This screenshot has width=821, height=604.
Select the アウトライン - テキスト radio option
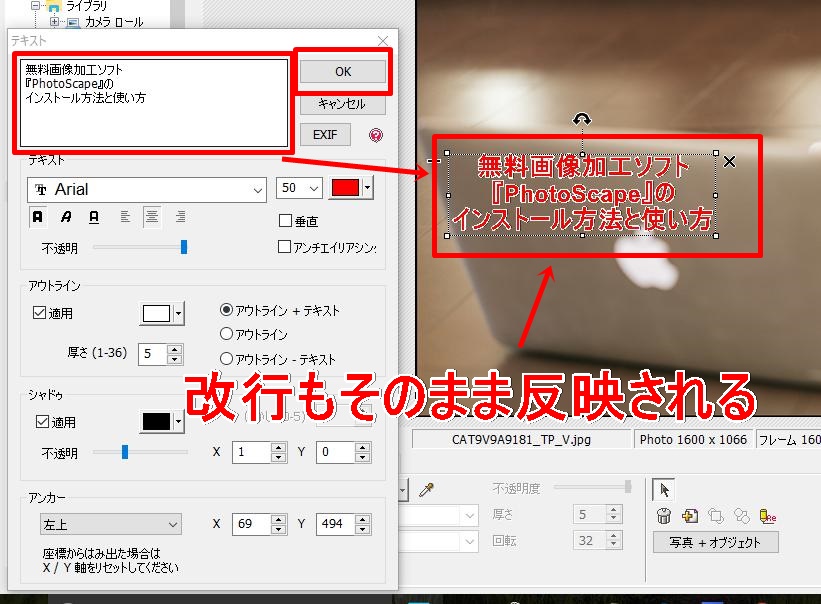tap(226, 359)
